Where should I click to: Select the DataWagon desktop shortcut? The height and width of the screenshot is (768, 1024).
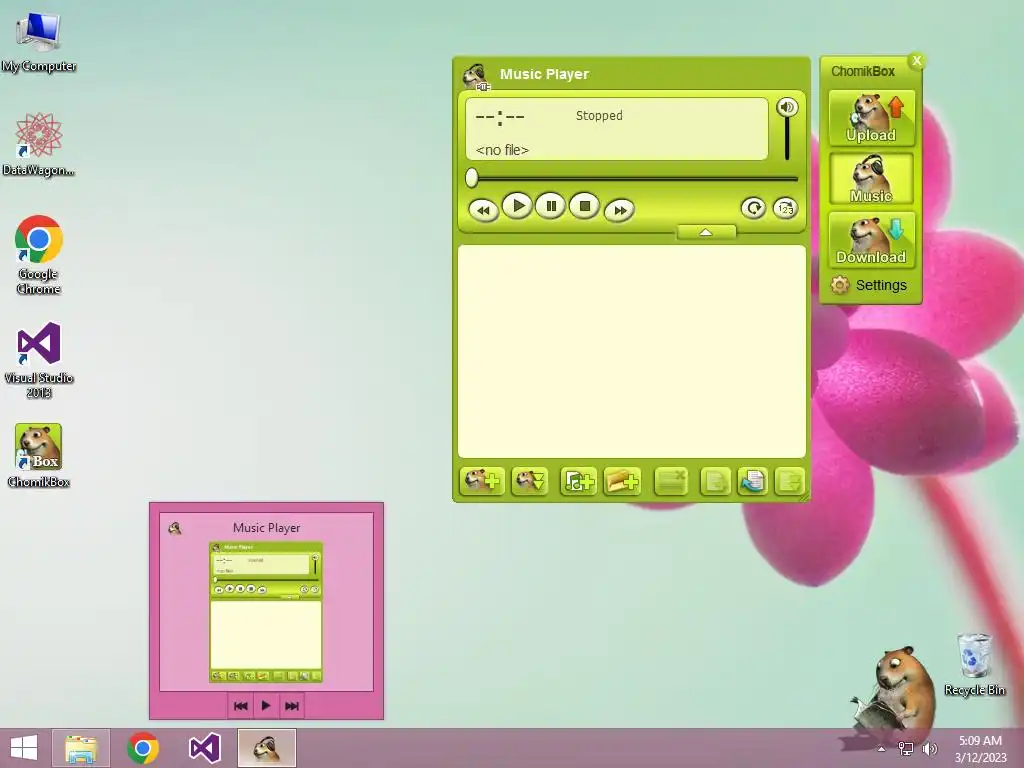39,144
